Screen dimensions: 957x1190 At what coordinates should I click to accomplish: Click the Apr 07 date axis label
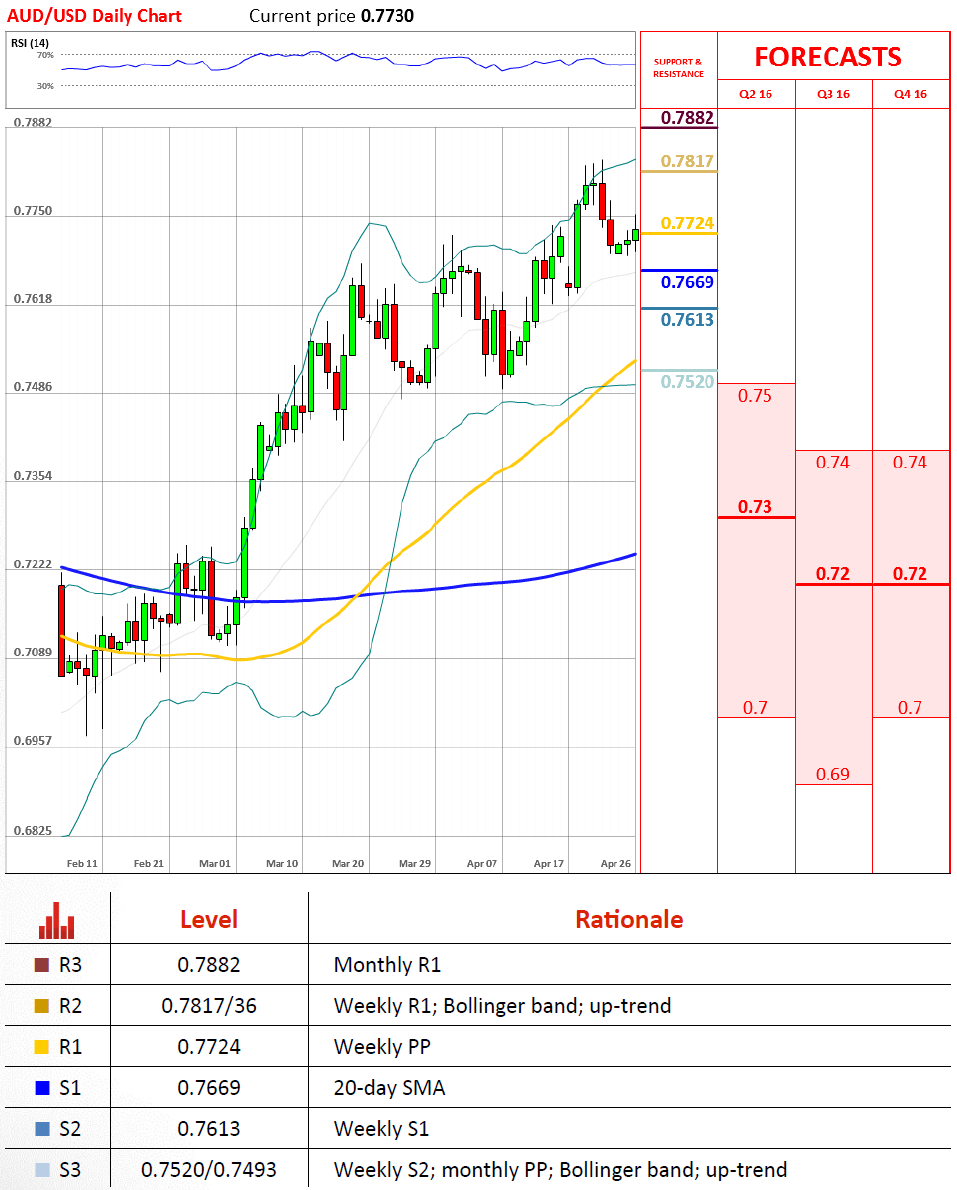point(482,864)
